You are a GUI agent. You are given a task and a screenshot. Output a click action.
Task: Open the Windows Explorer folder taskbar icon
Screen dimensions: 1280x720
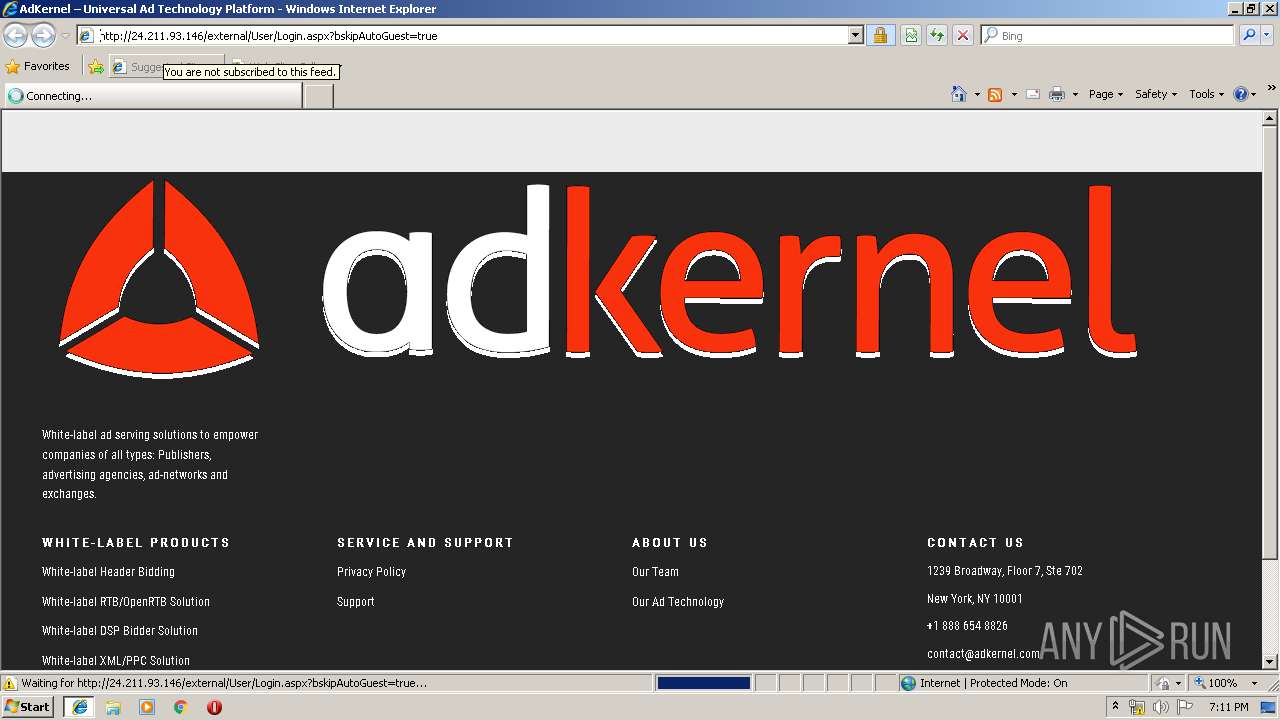pos(113,707)
